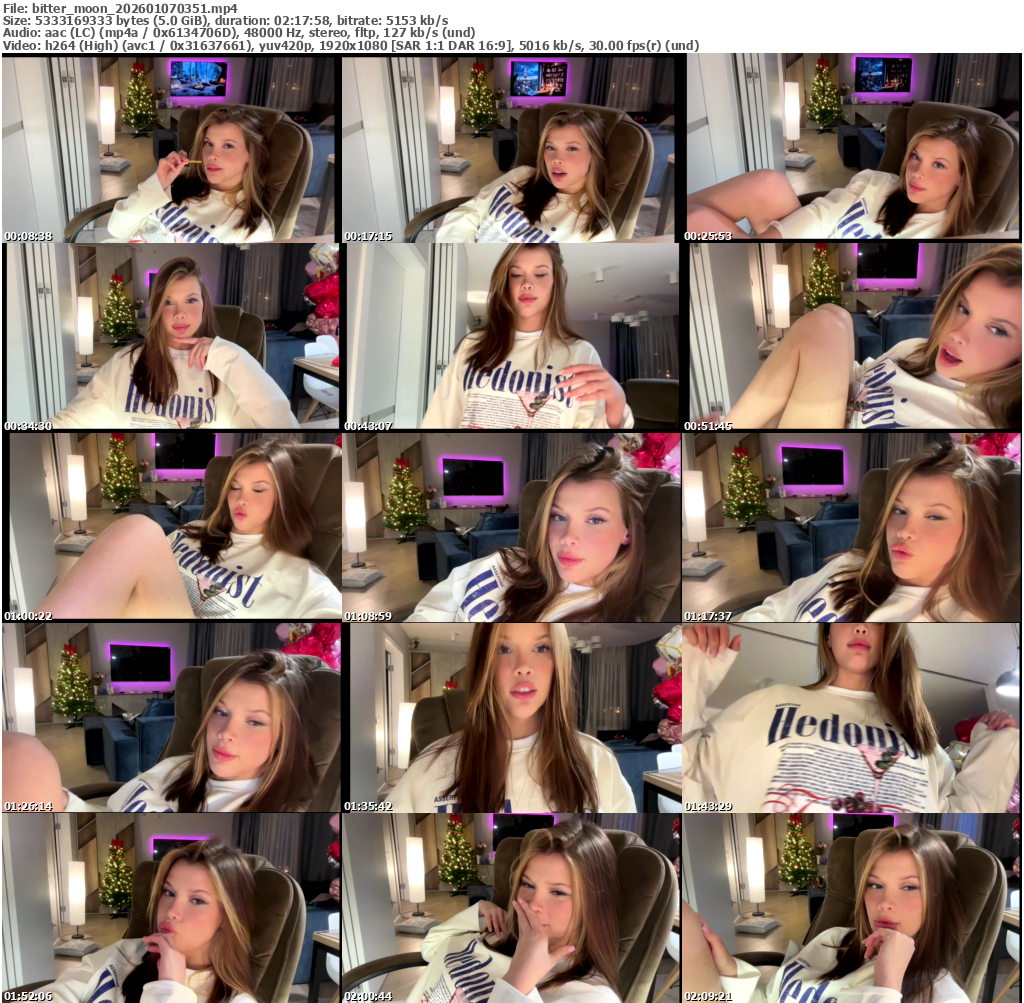
Task: Click the thumbnail timestamped 01:00:22
Action: 170,527
